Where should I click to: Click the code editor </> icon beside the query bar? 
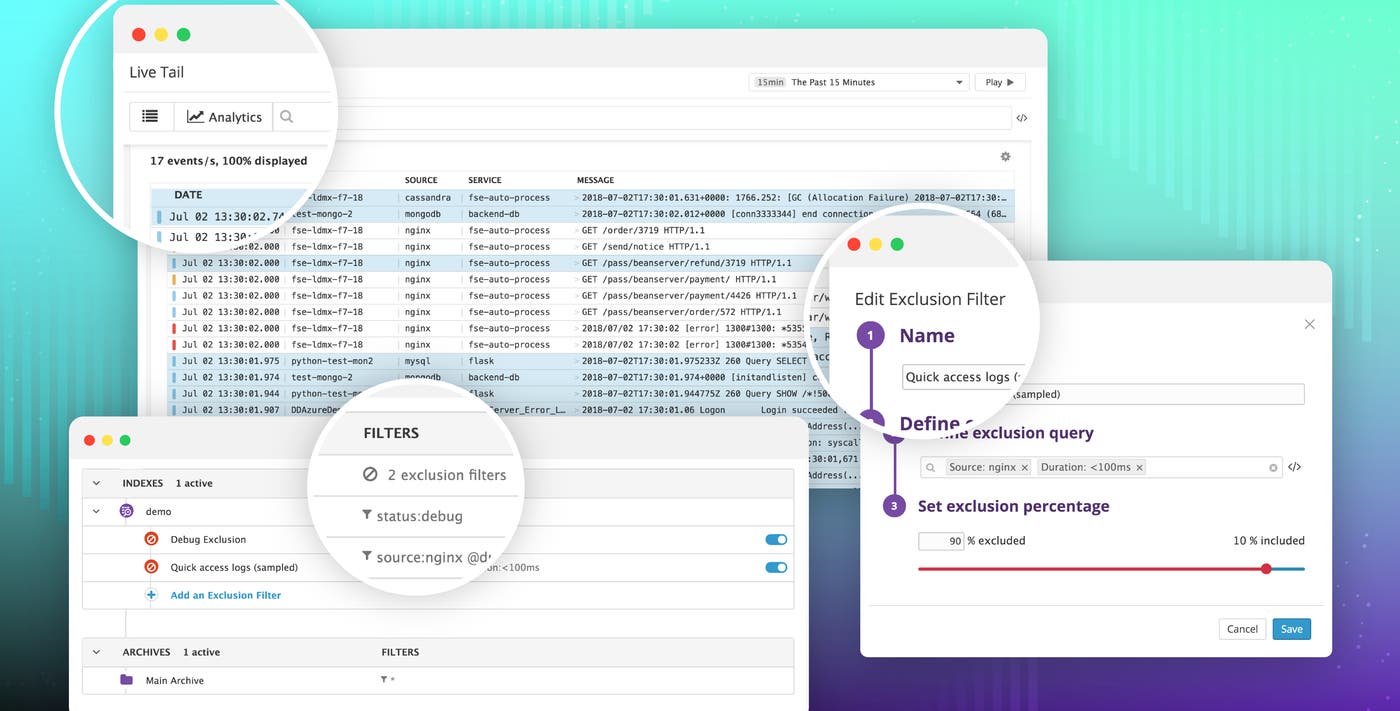pos(1021,117)
